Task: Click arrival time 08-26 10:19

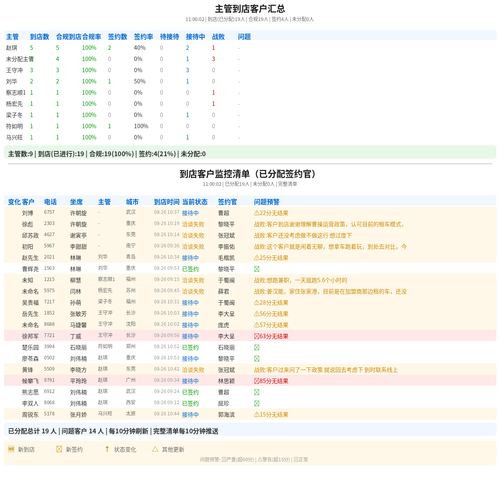Action: coord(167,223)
